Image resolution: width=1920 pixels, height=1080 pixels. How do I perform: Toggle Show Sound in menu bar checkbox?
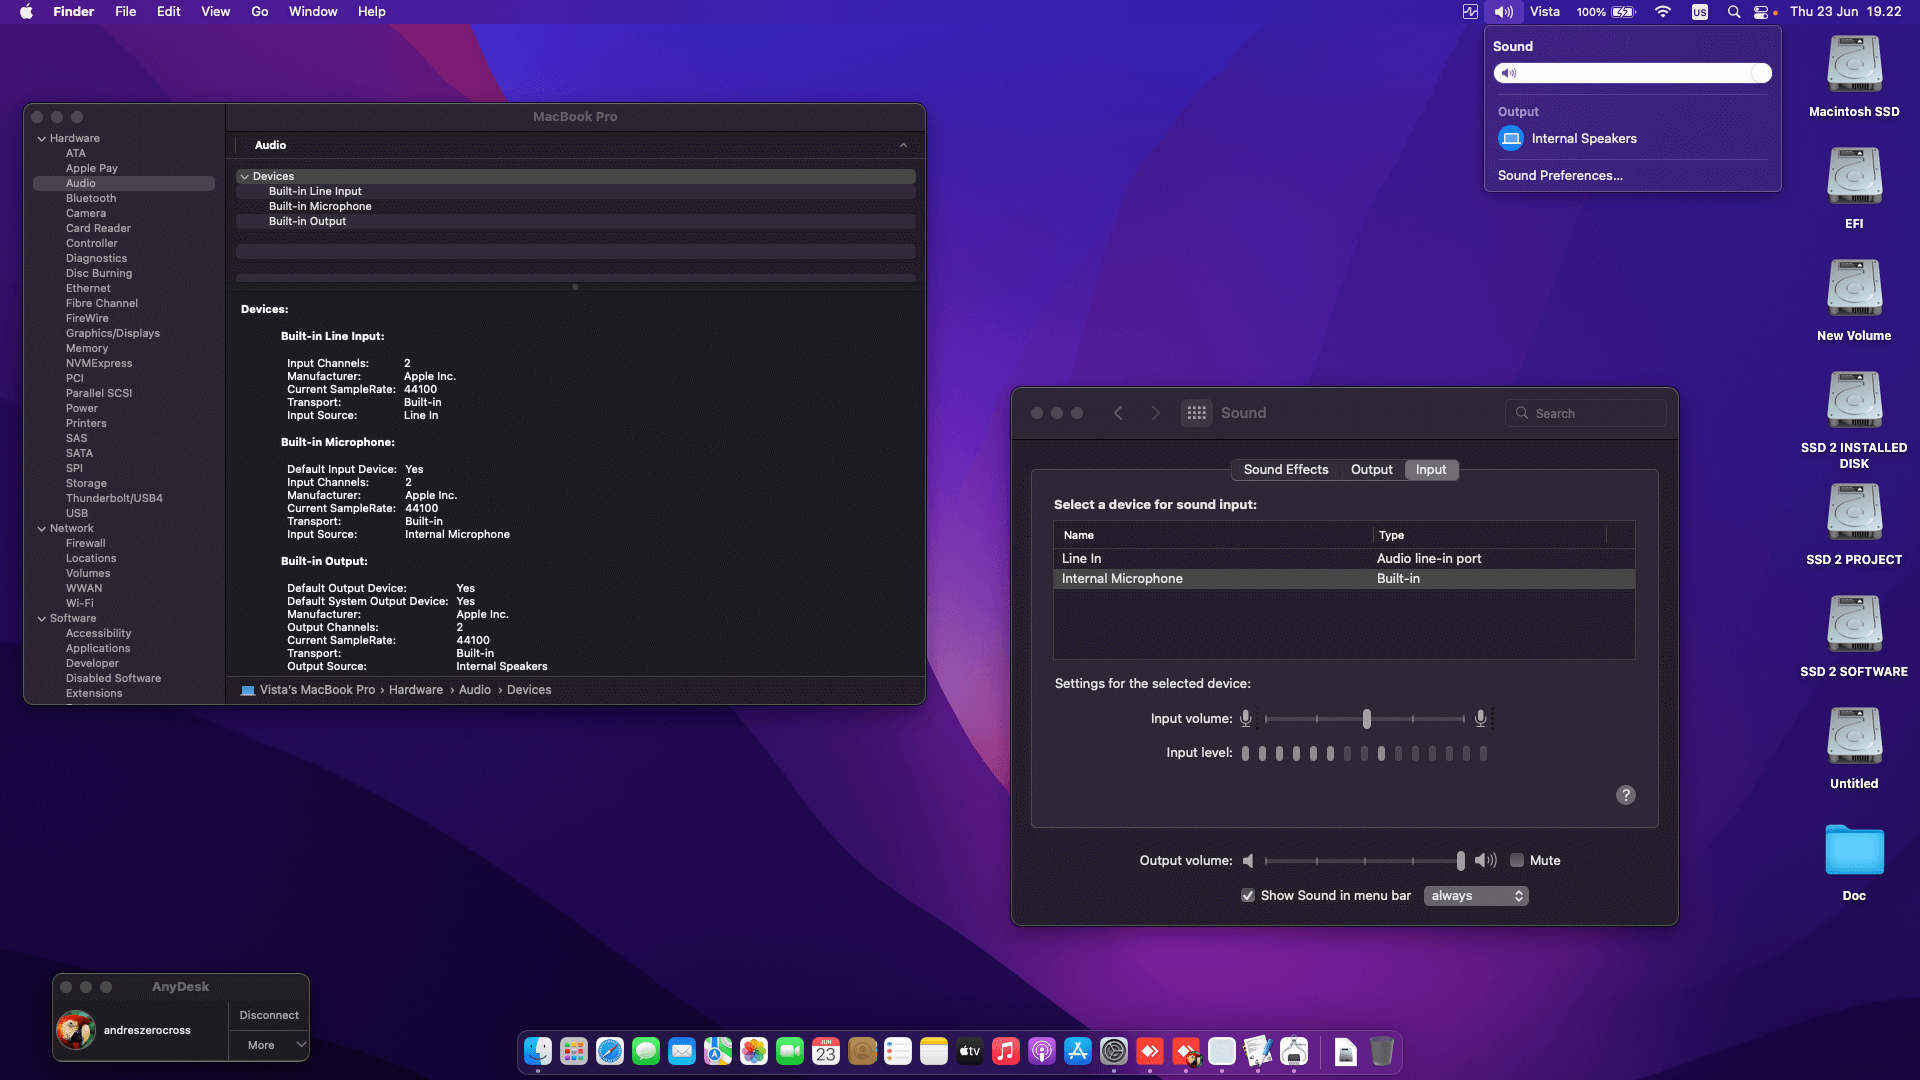click(x=1248, y=895)
